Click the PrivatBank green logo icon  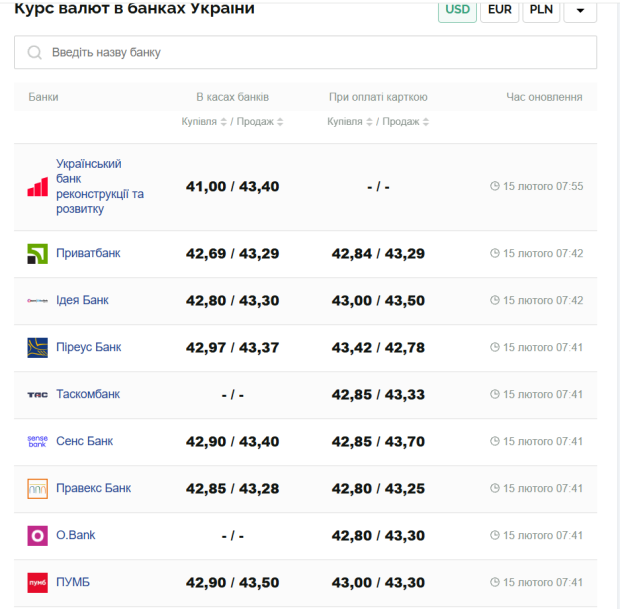pyautogui.click(x=37, y=254)
